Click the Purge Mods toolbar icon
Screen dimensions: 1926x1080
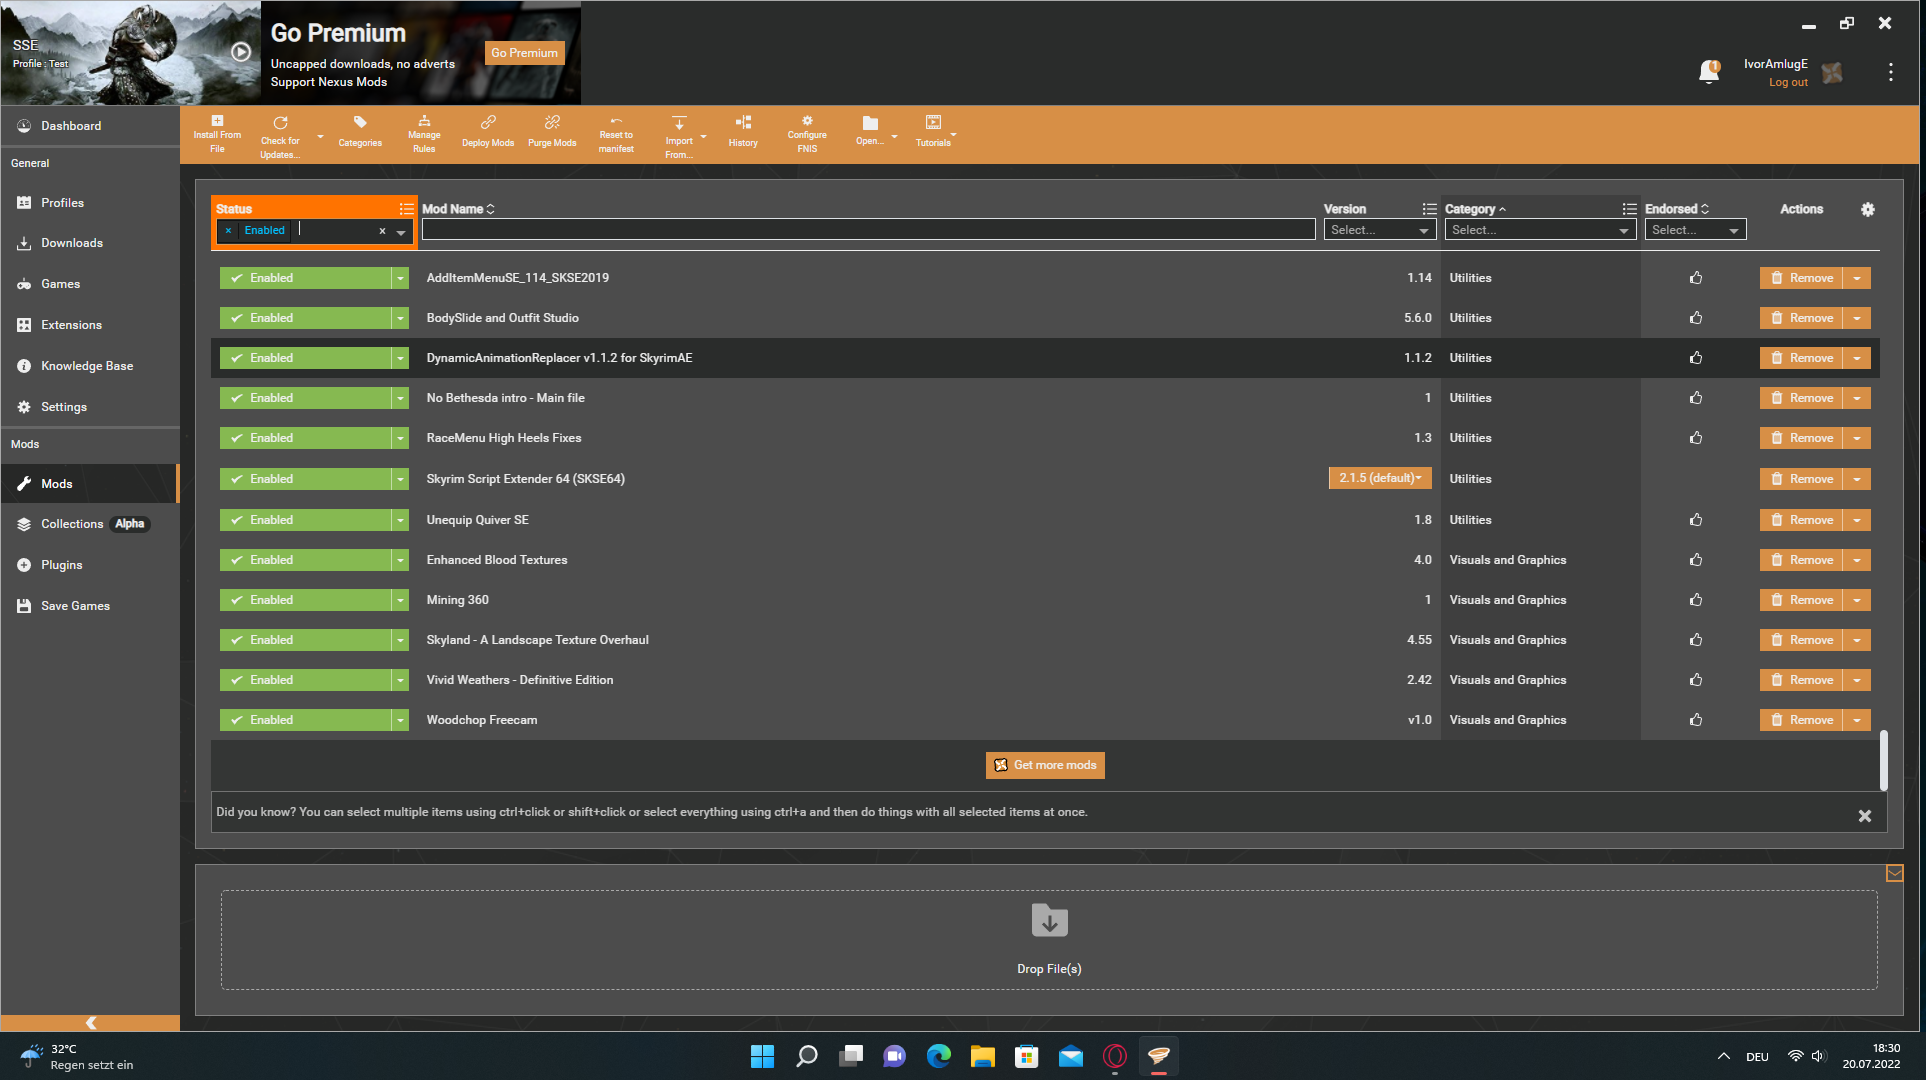(552, 131)
